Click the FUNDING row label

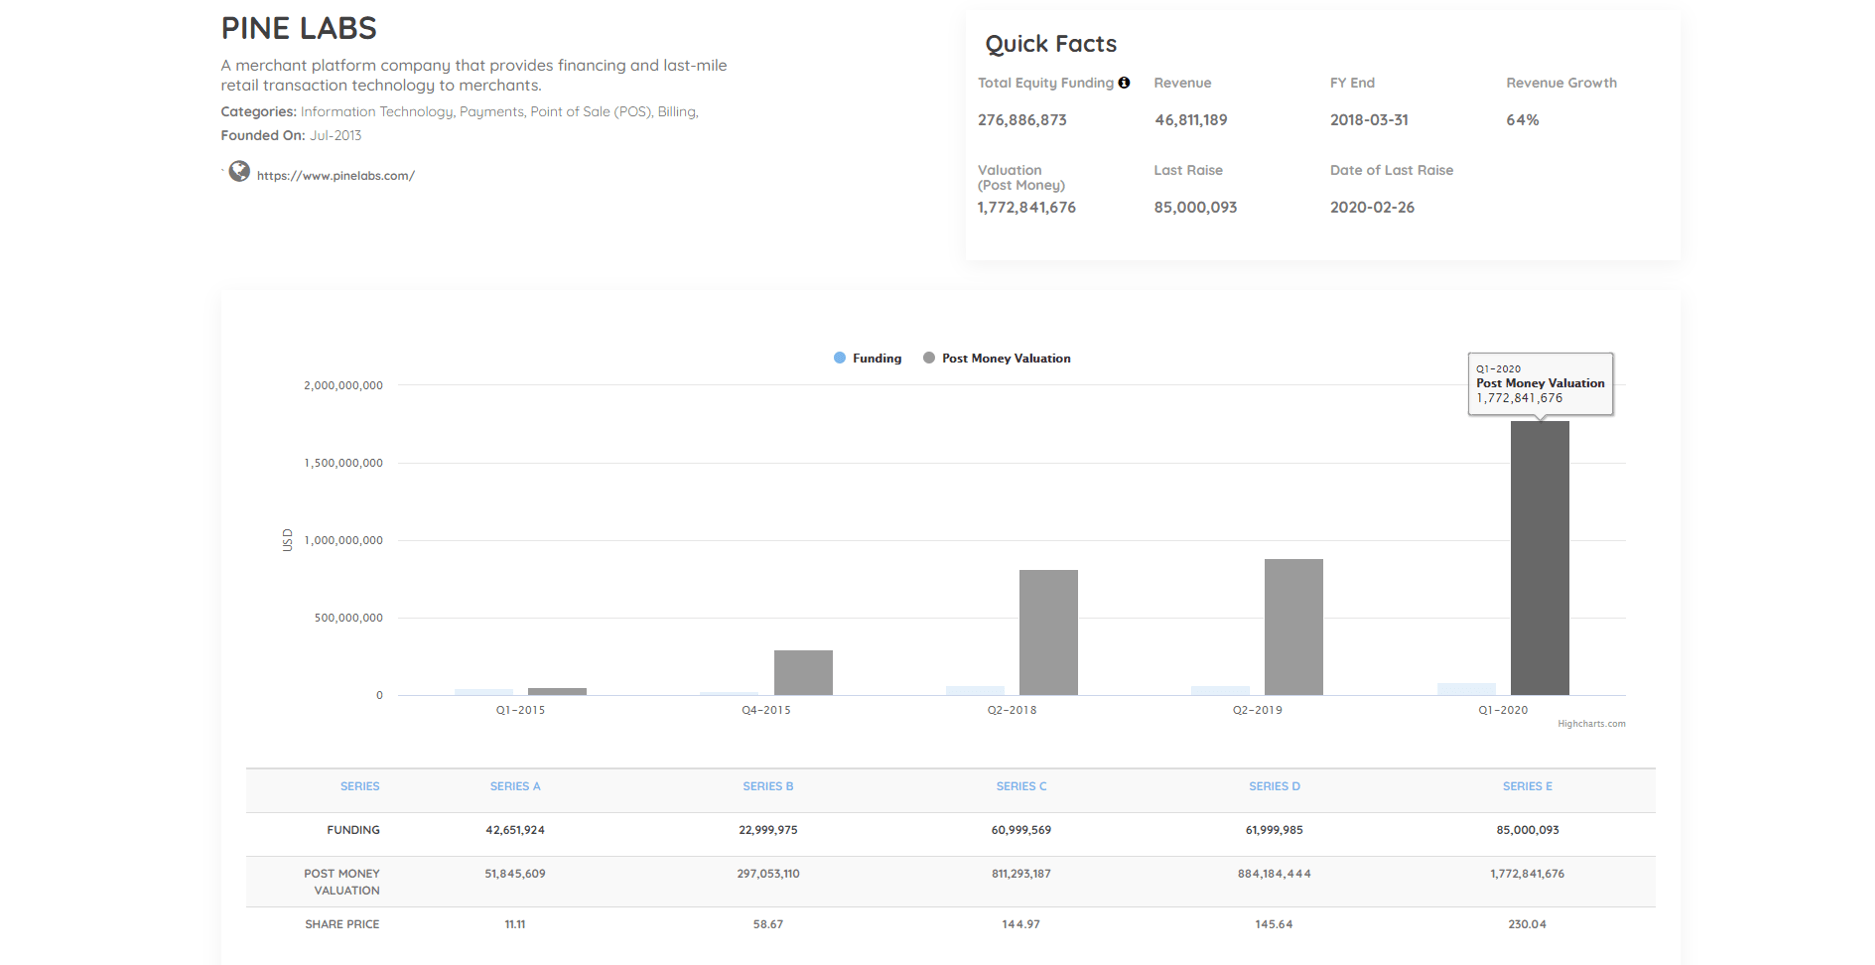click(x=353, y=830)
